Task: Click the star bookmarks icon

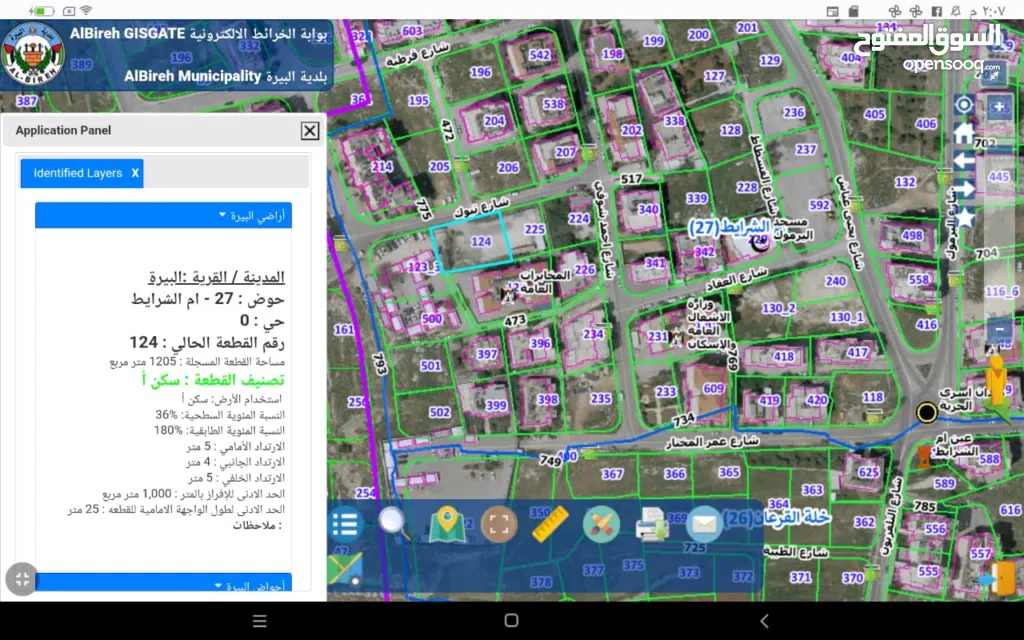Action: pos(964,217)
